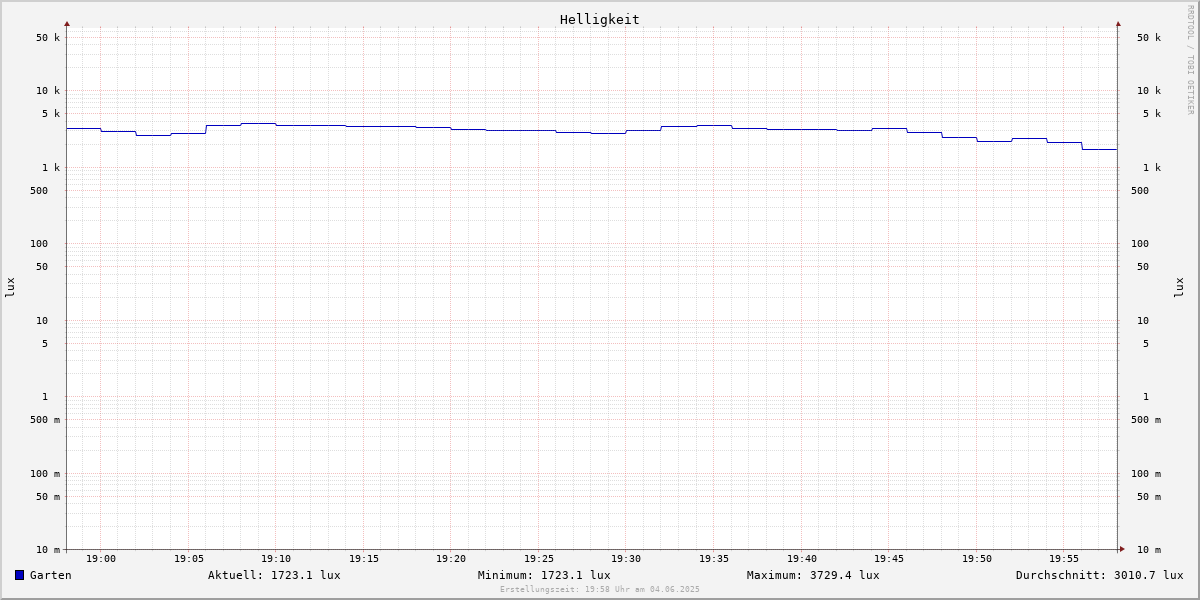Image resolution: width=1200 pixels, height=600 pixels.
Task: Click the 19:35 time axis label
Action: pyautogui.click(x=714, y=559)
